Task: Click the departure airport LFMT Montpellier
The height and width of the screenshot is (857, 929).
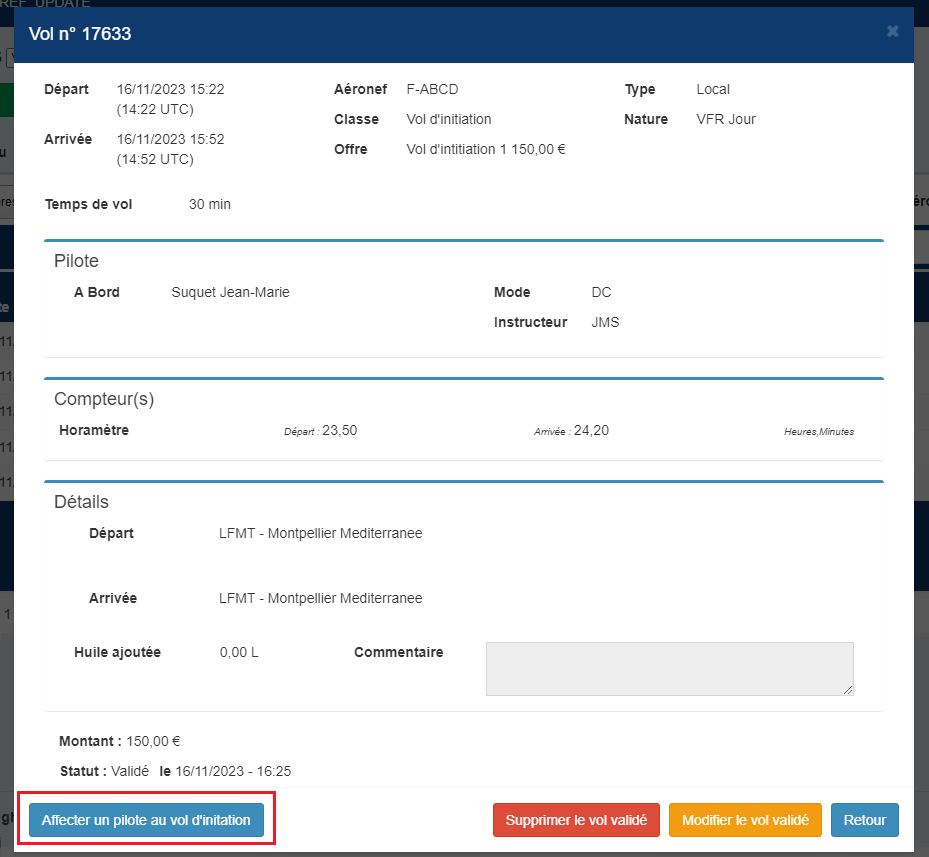Action: [x=321, y=533]
